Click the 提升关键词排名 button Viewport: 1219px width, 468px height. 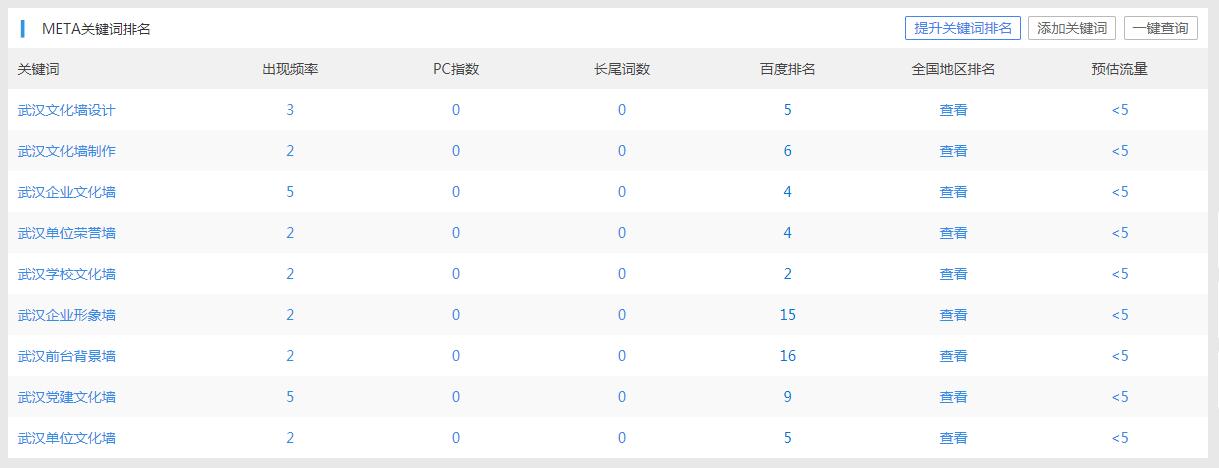[x=962, y=28]
